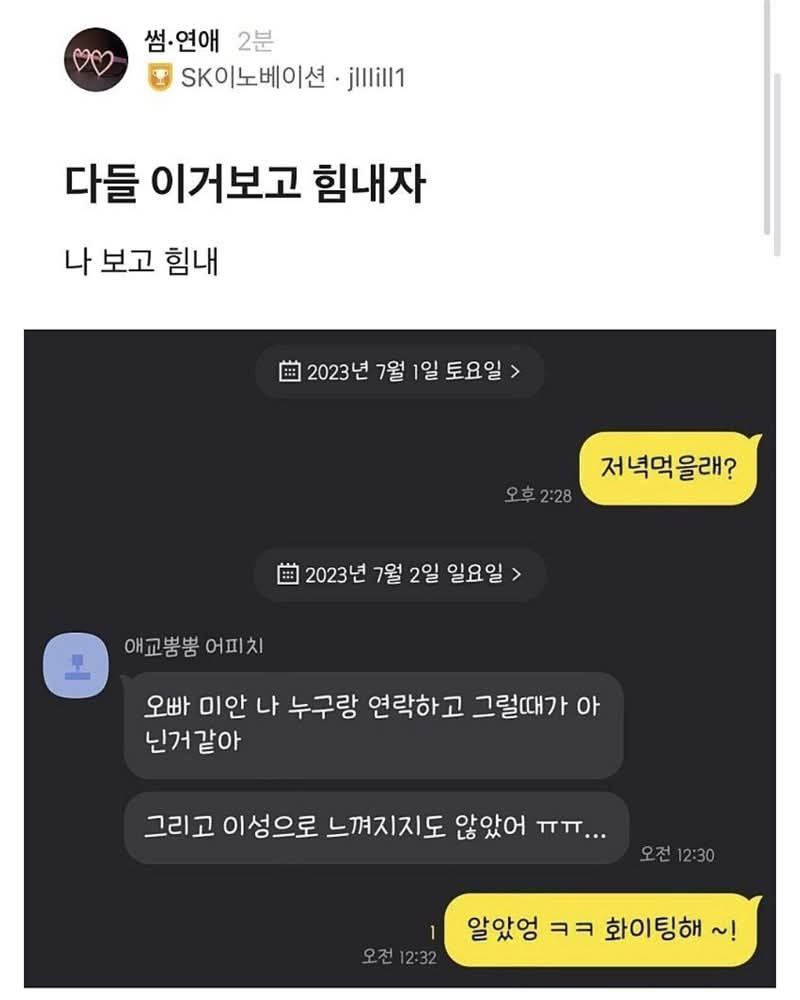800x1000 pixels.
Task: Select the 저녁먹을래? yellow message bubble
Action: [669, 468]
